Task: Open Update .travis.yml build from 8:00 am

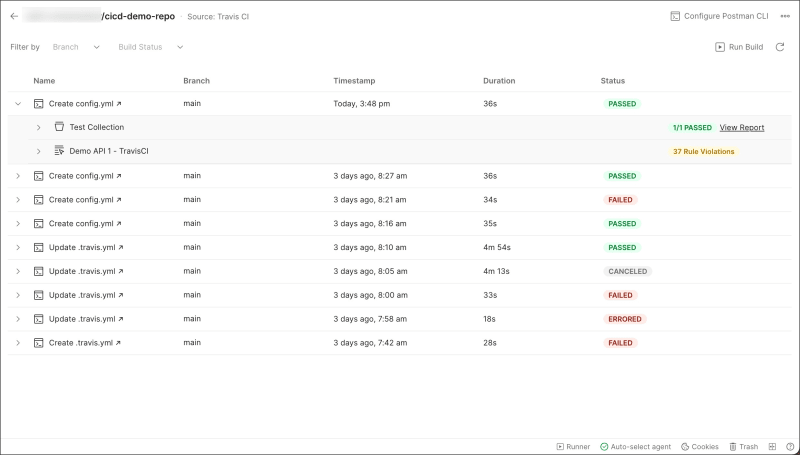Action: click(86, 295)
